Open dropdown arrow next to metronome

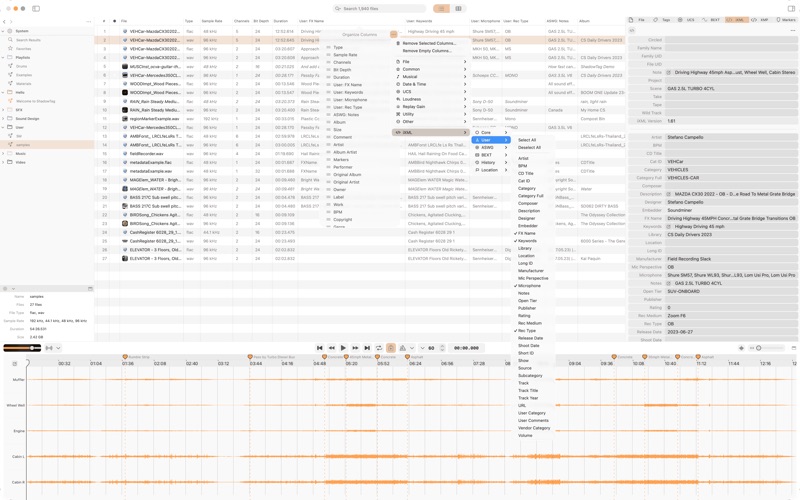click(412, 348)
